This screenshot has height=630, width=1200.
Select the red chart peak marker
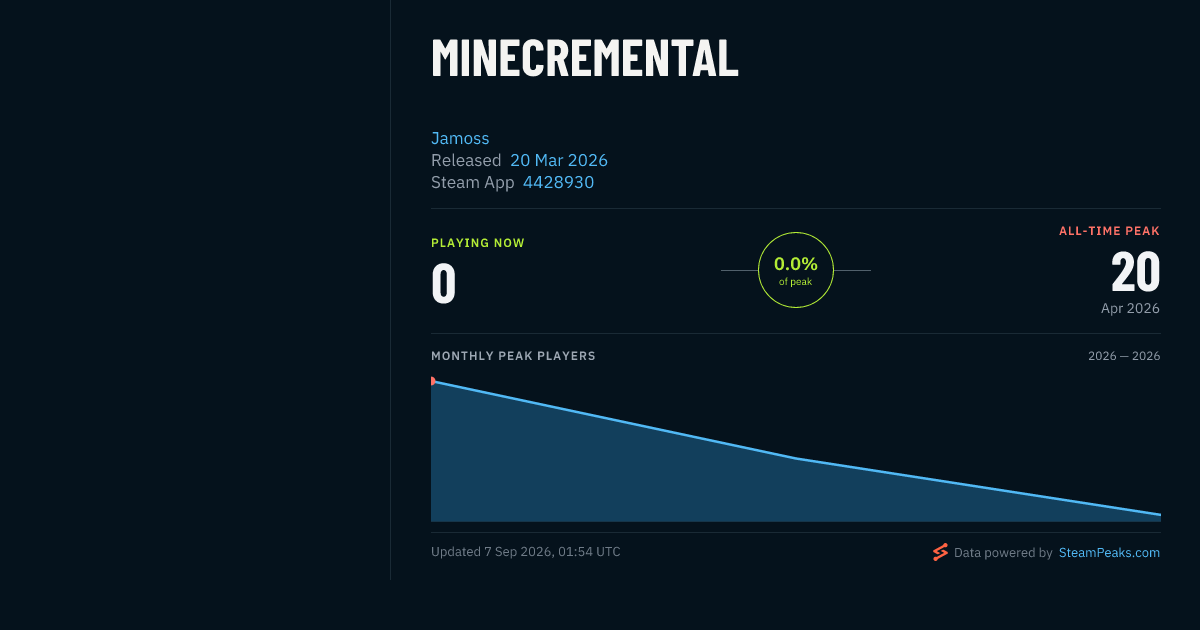pyautogui.click(x=433, y=381)
